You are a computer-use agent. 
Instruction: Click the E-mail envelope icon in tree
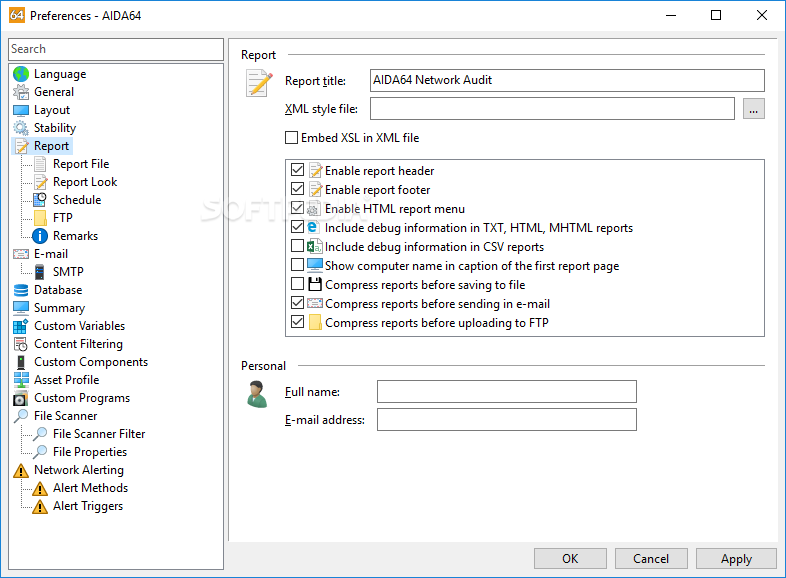(x=21, y=254)
